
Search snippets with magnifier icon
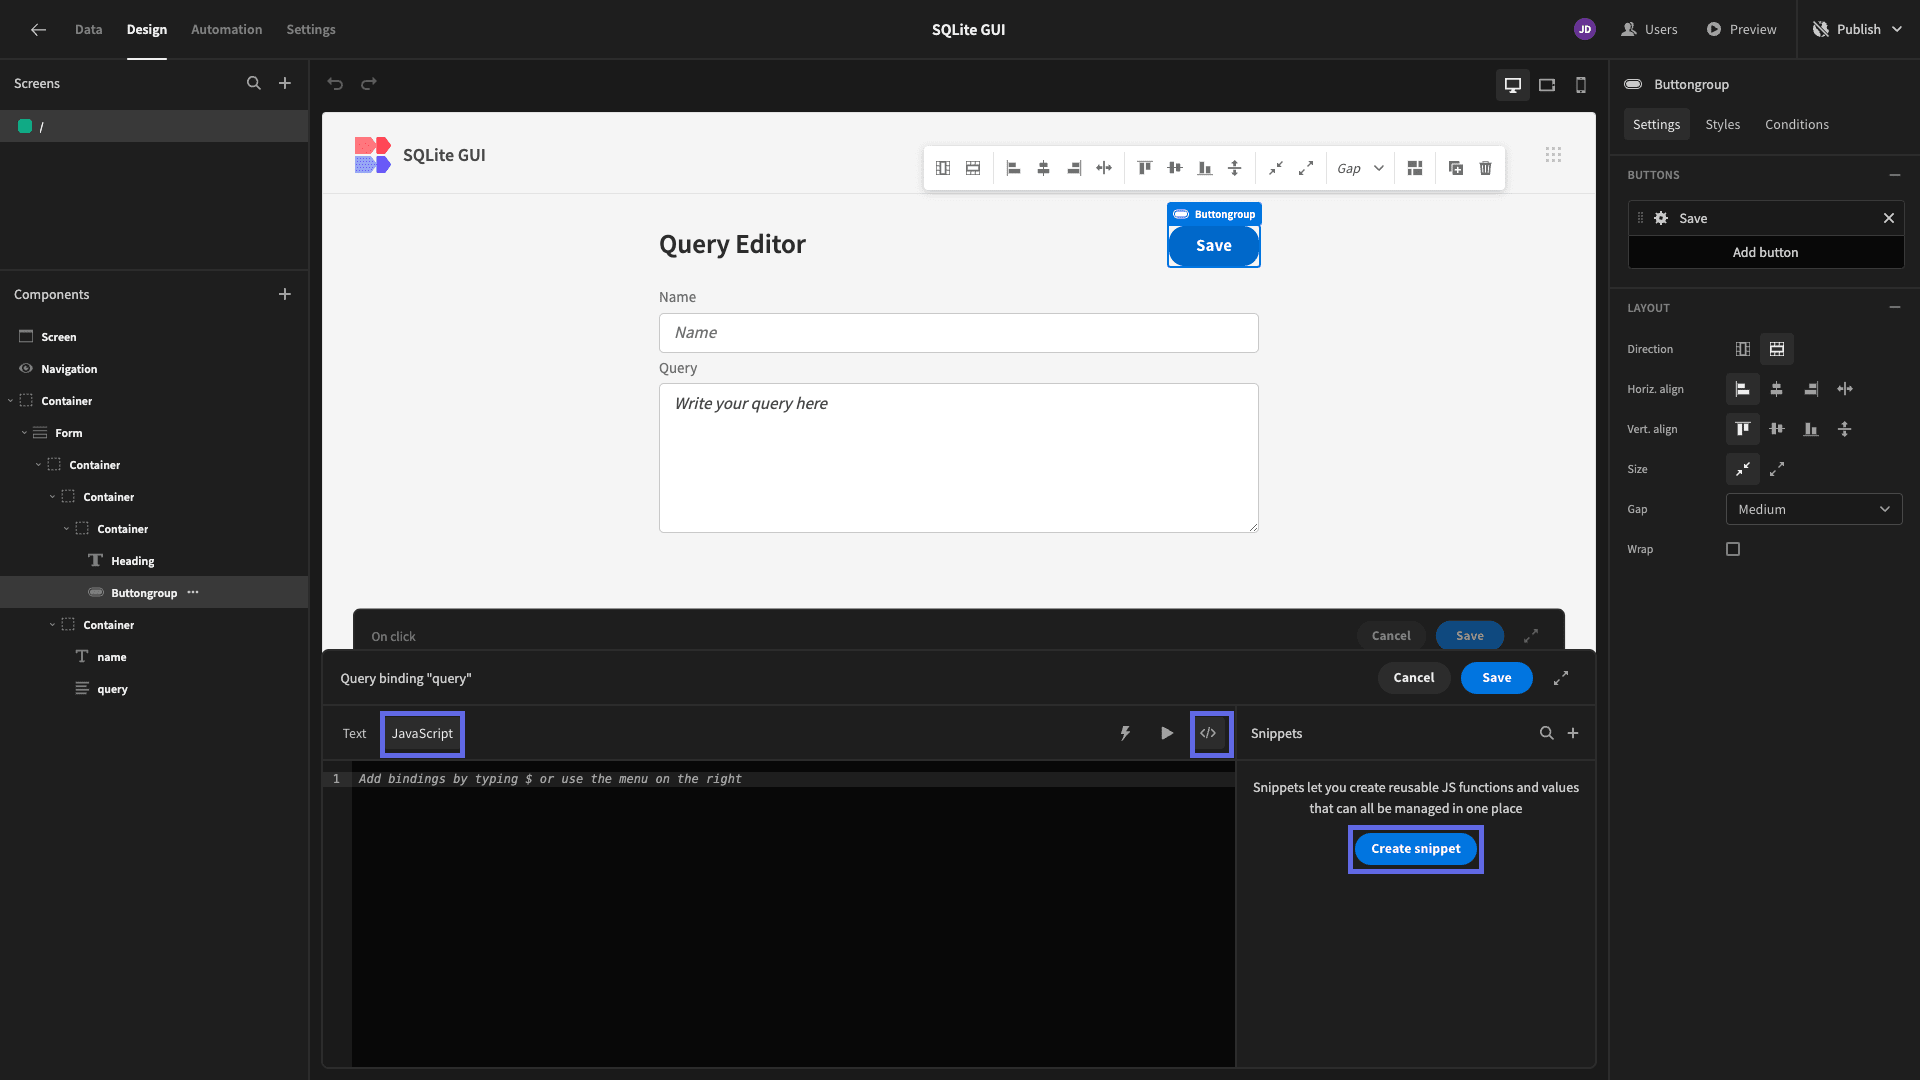point(1546,733)
